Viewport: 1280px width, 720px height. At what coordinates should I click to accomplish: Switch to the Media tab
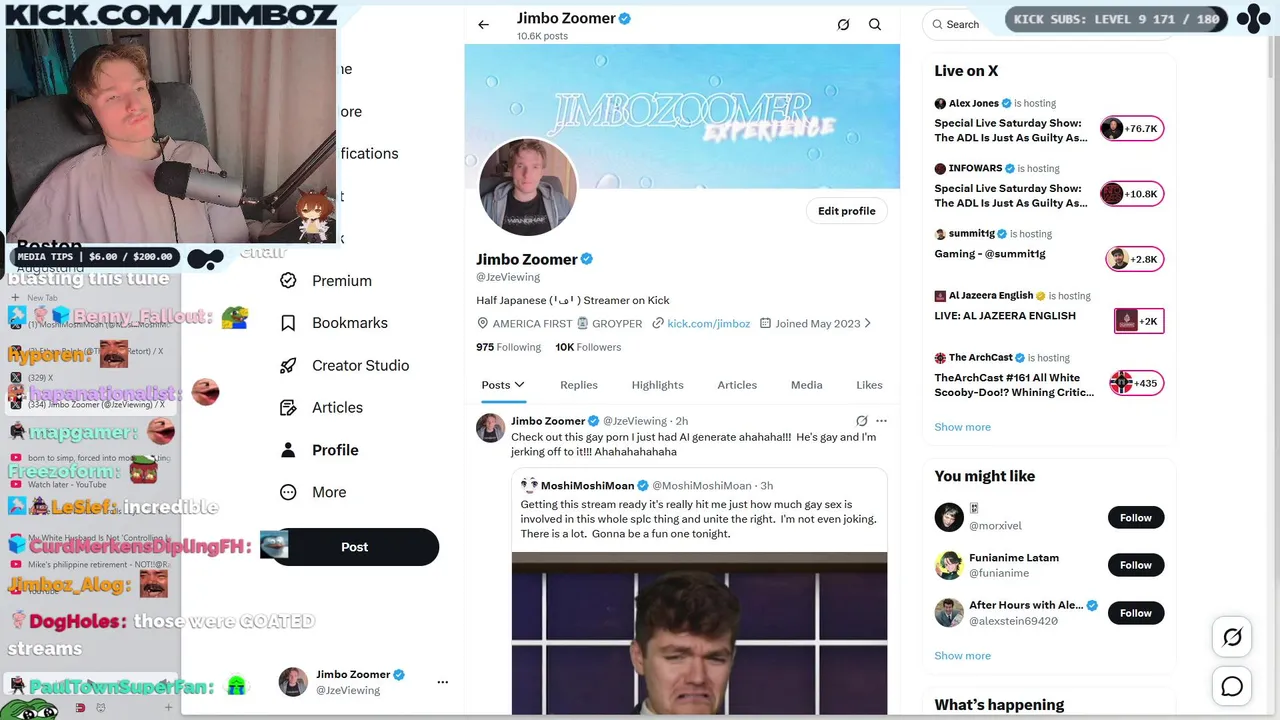pos(806,385)
